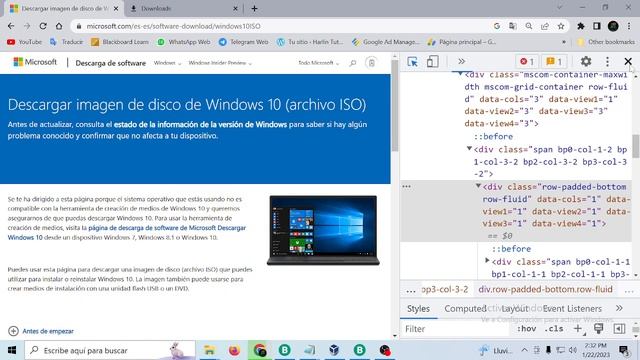Switch to Computed tab in DevTools
This screenshot has width=640, height=360.
tap(465, 309)
